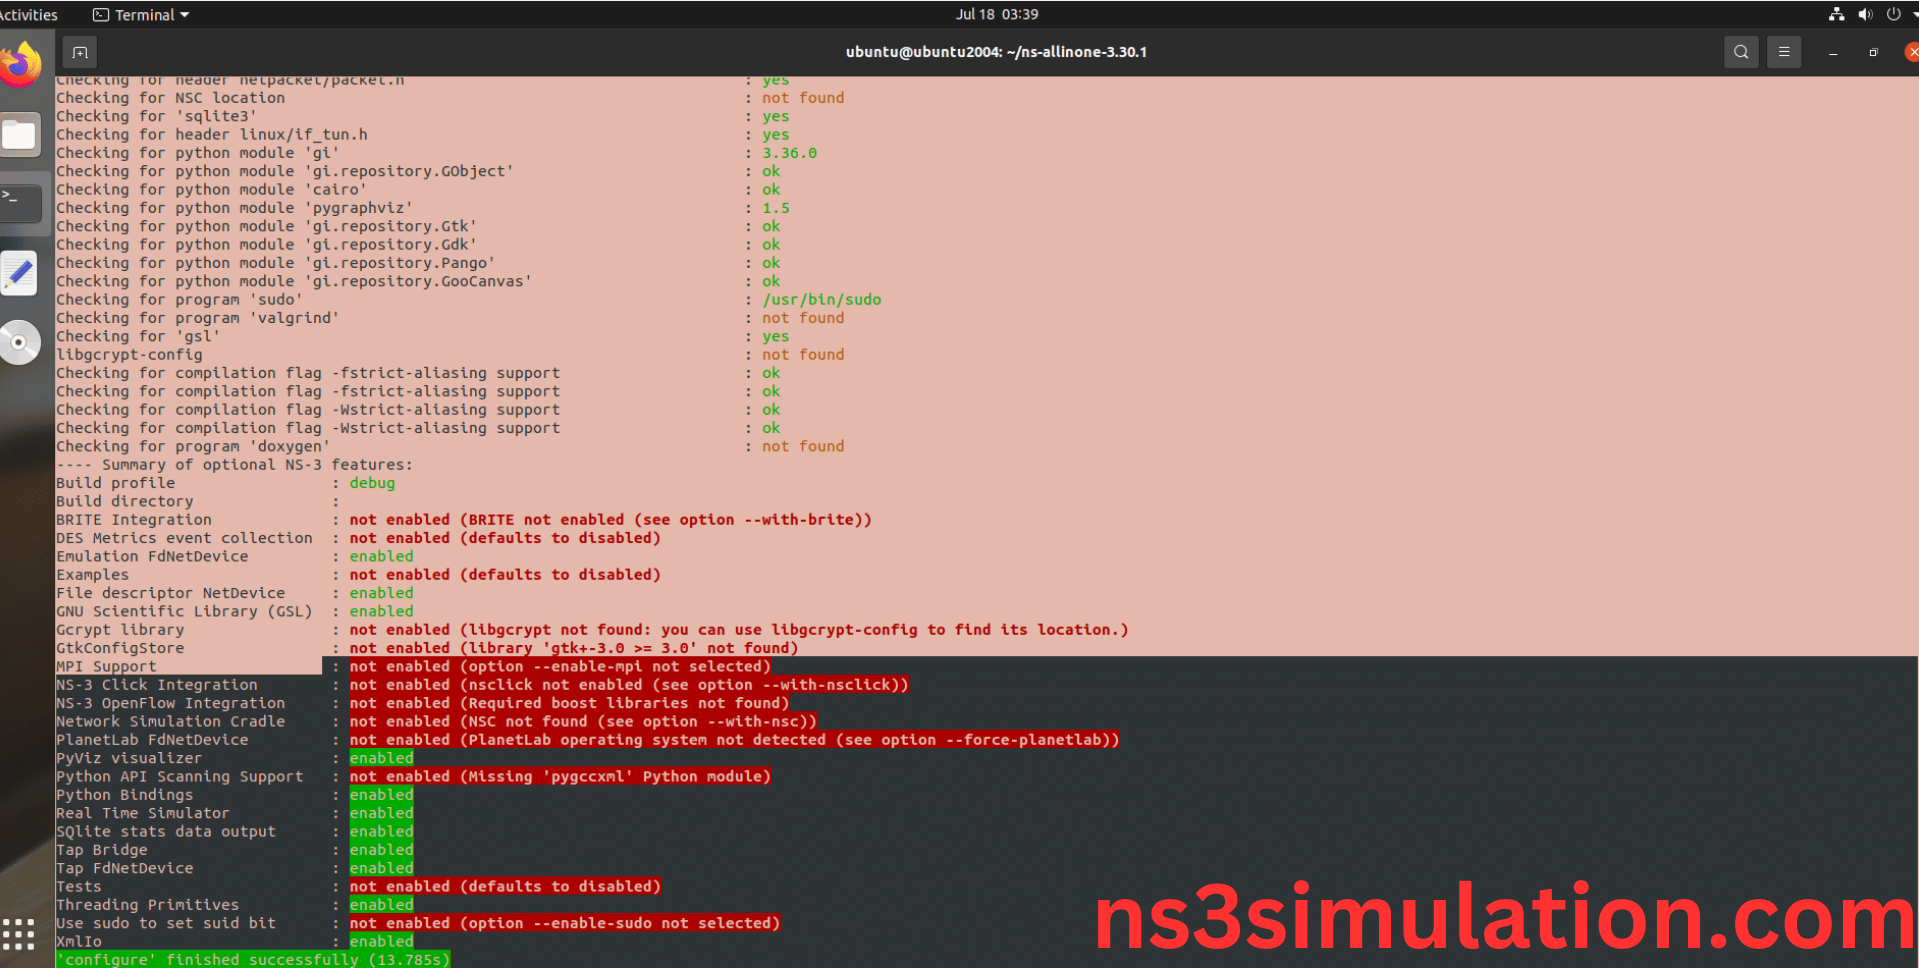Open terminal search magnifier
This screenshot has height=968, width=1919.
pyautogui.click(x=1741, y=52)
